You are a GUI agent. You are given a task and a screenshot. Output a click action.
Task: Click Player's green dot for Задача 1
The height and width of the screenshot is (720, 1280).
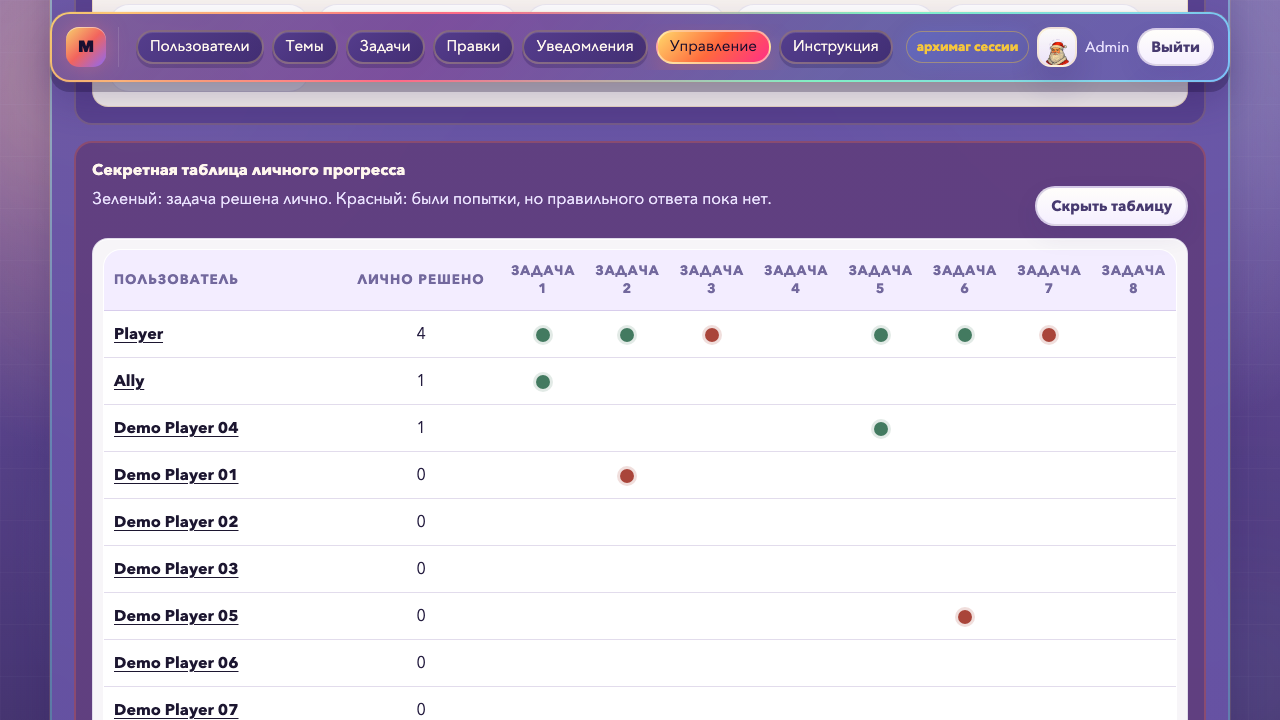pyautogui.click(x=543, y=335)
